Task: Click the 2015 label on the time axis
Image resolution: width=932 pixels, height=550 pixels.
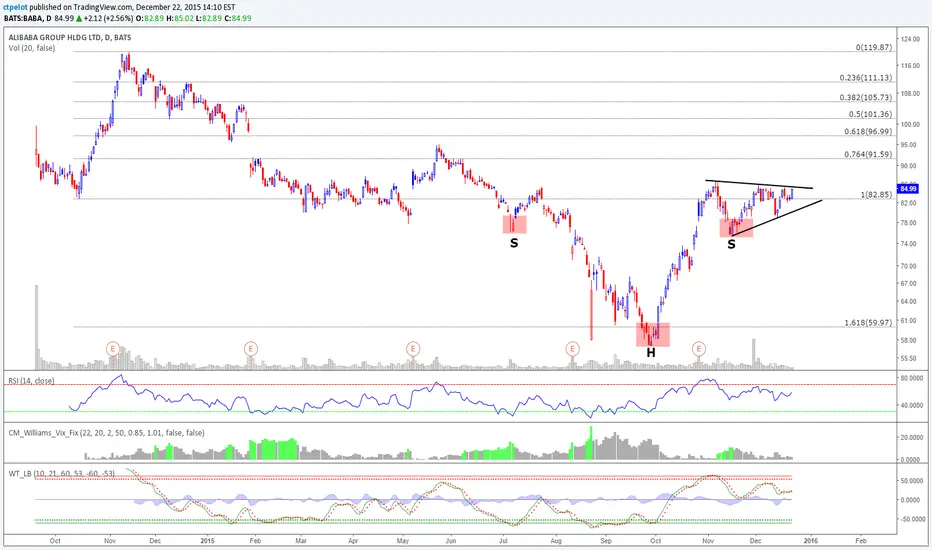Action: coord(207,541)
